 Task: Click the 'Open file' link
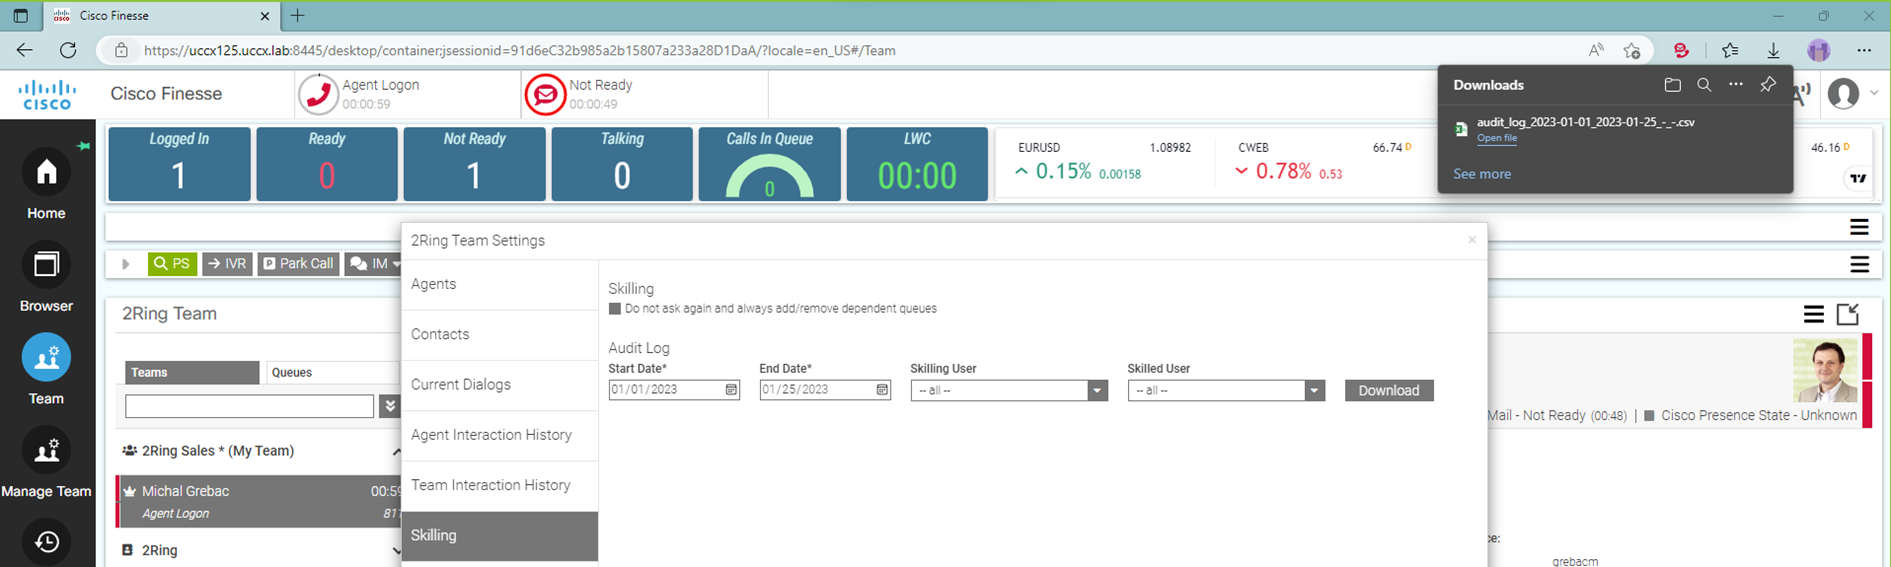point(1496,138)
